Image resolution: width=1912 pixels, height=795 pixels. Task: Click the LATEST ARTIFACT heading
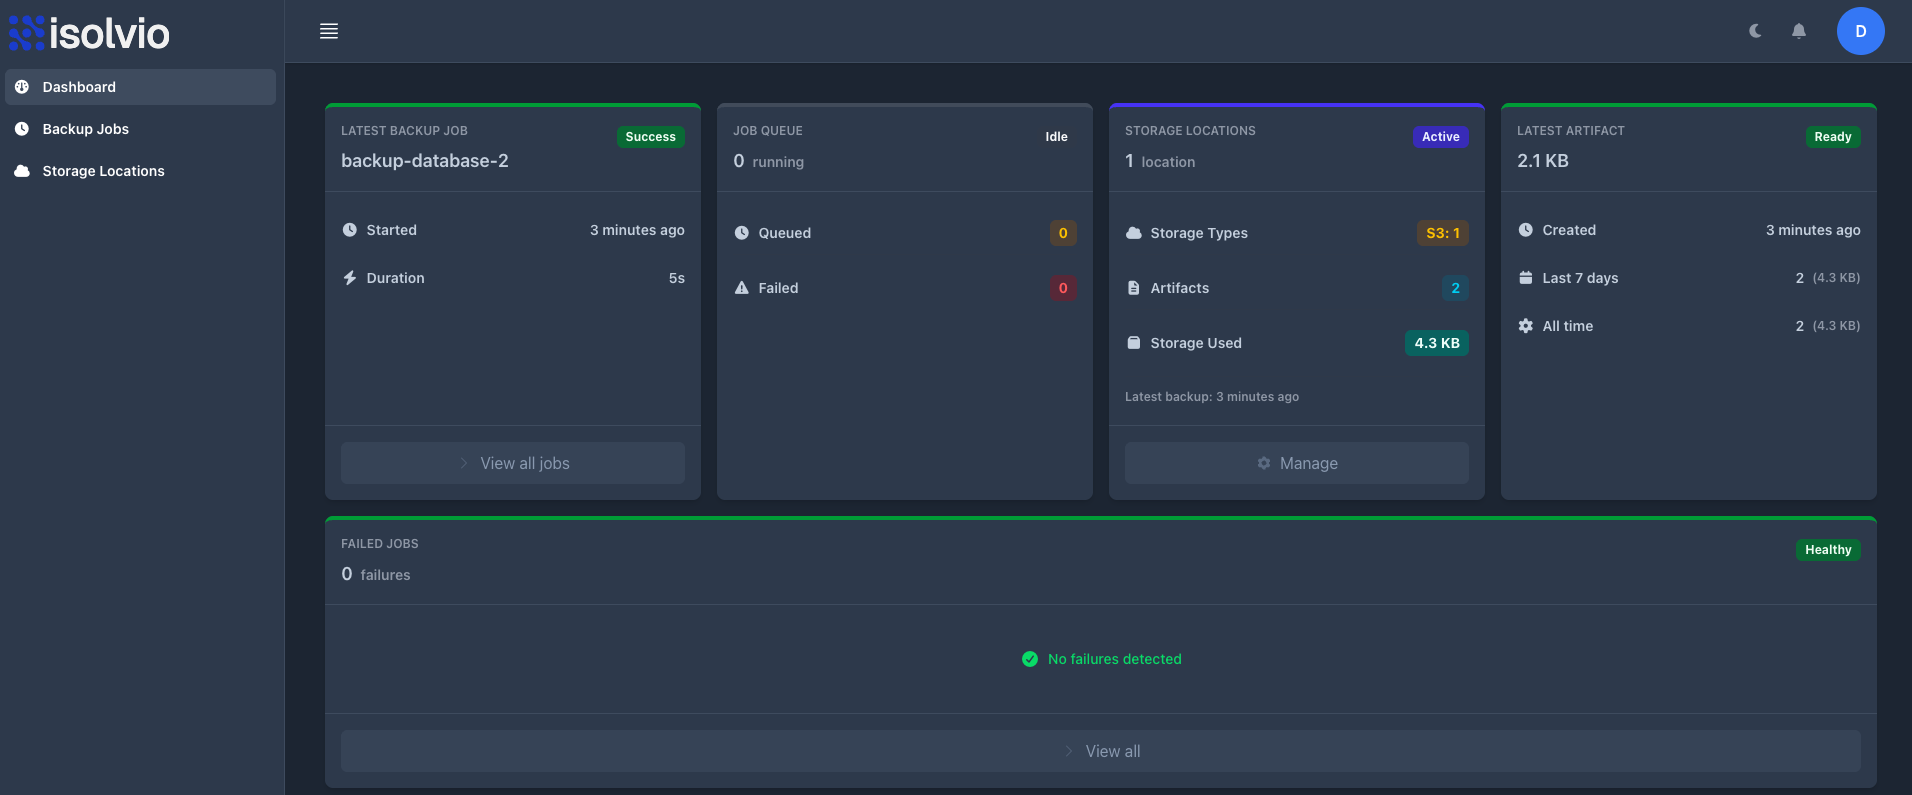coord(1571,131)
